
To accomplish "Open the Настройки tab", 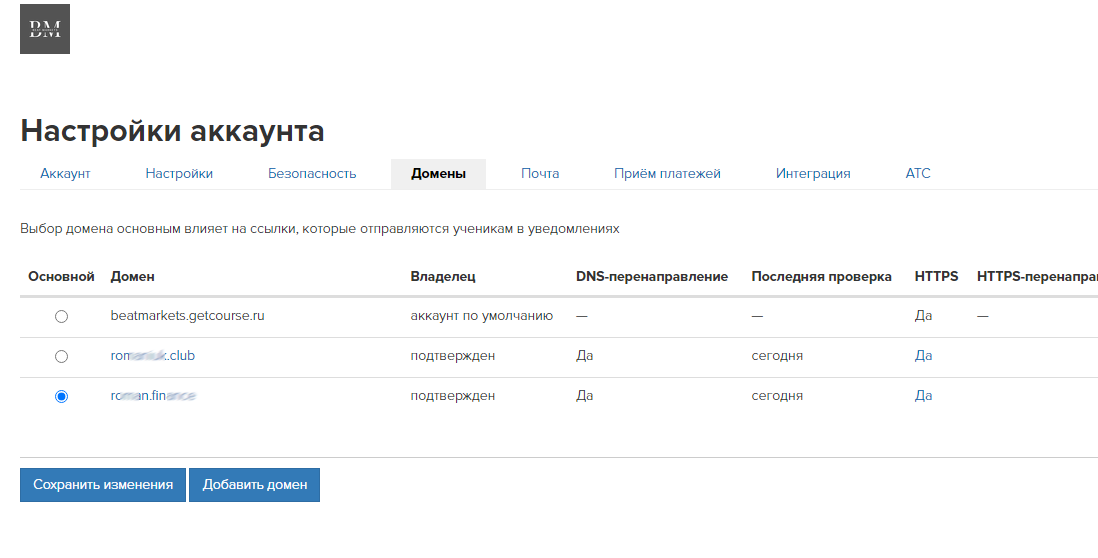I will tap(179, 174).
